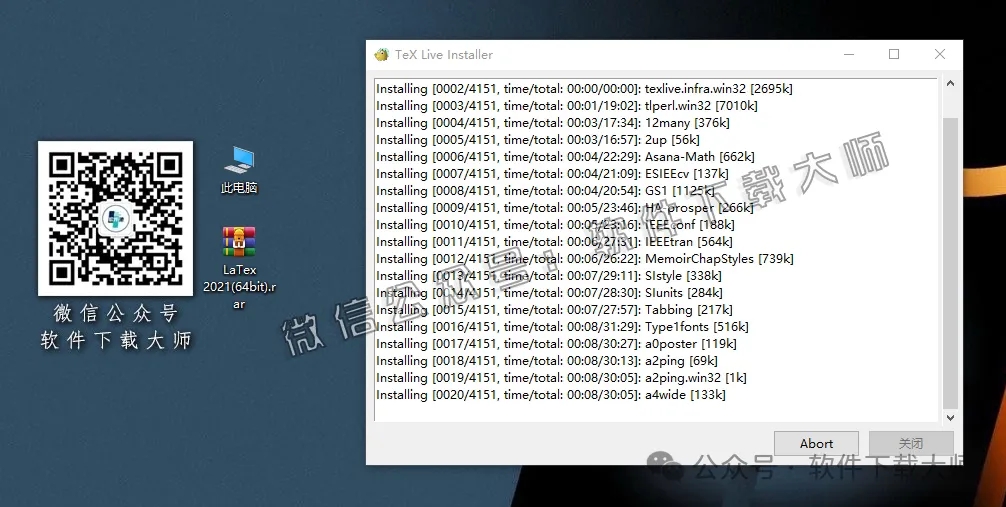
Task: Click log line for GS1 package
Action: [x=545, y=191]
